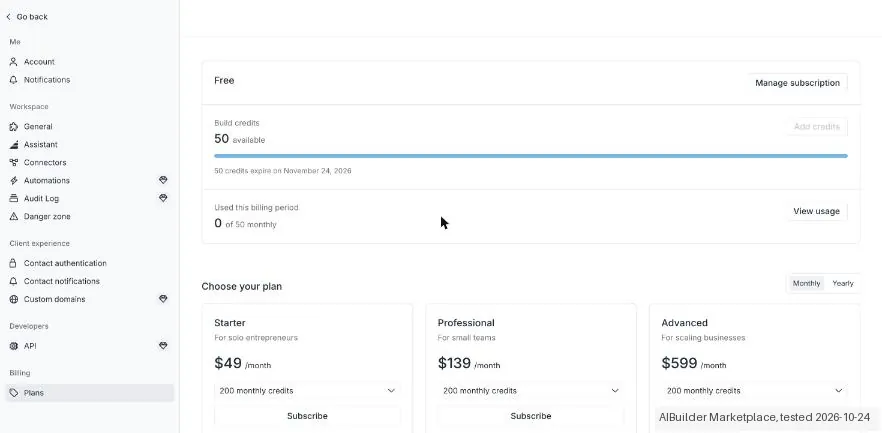Viewport: 882px width, 433px height.
Task: Open Professional plan monthly credits dropdown
Action: tap(530, 391)
